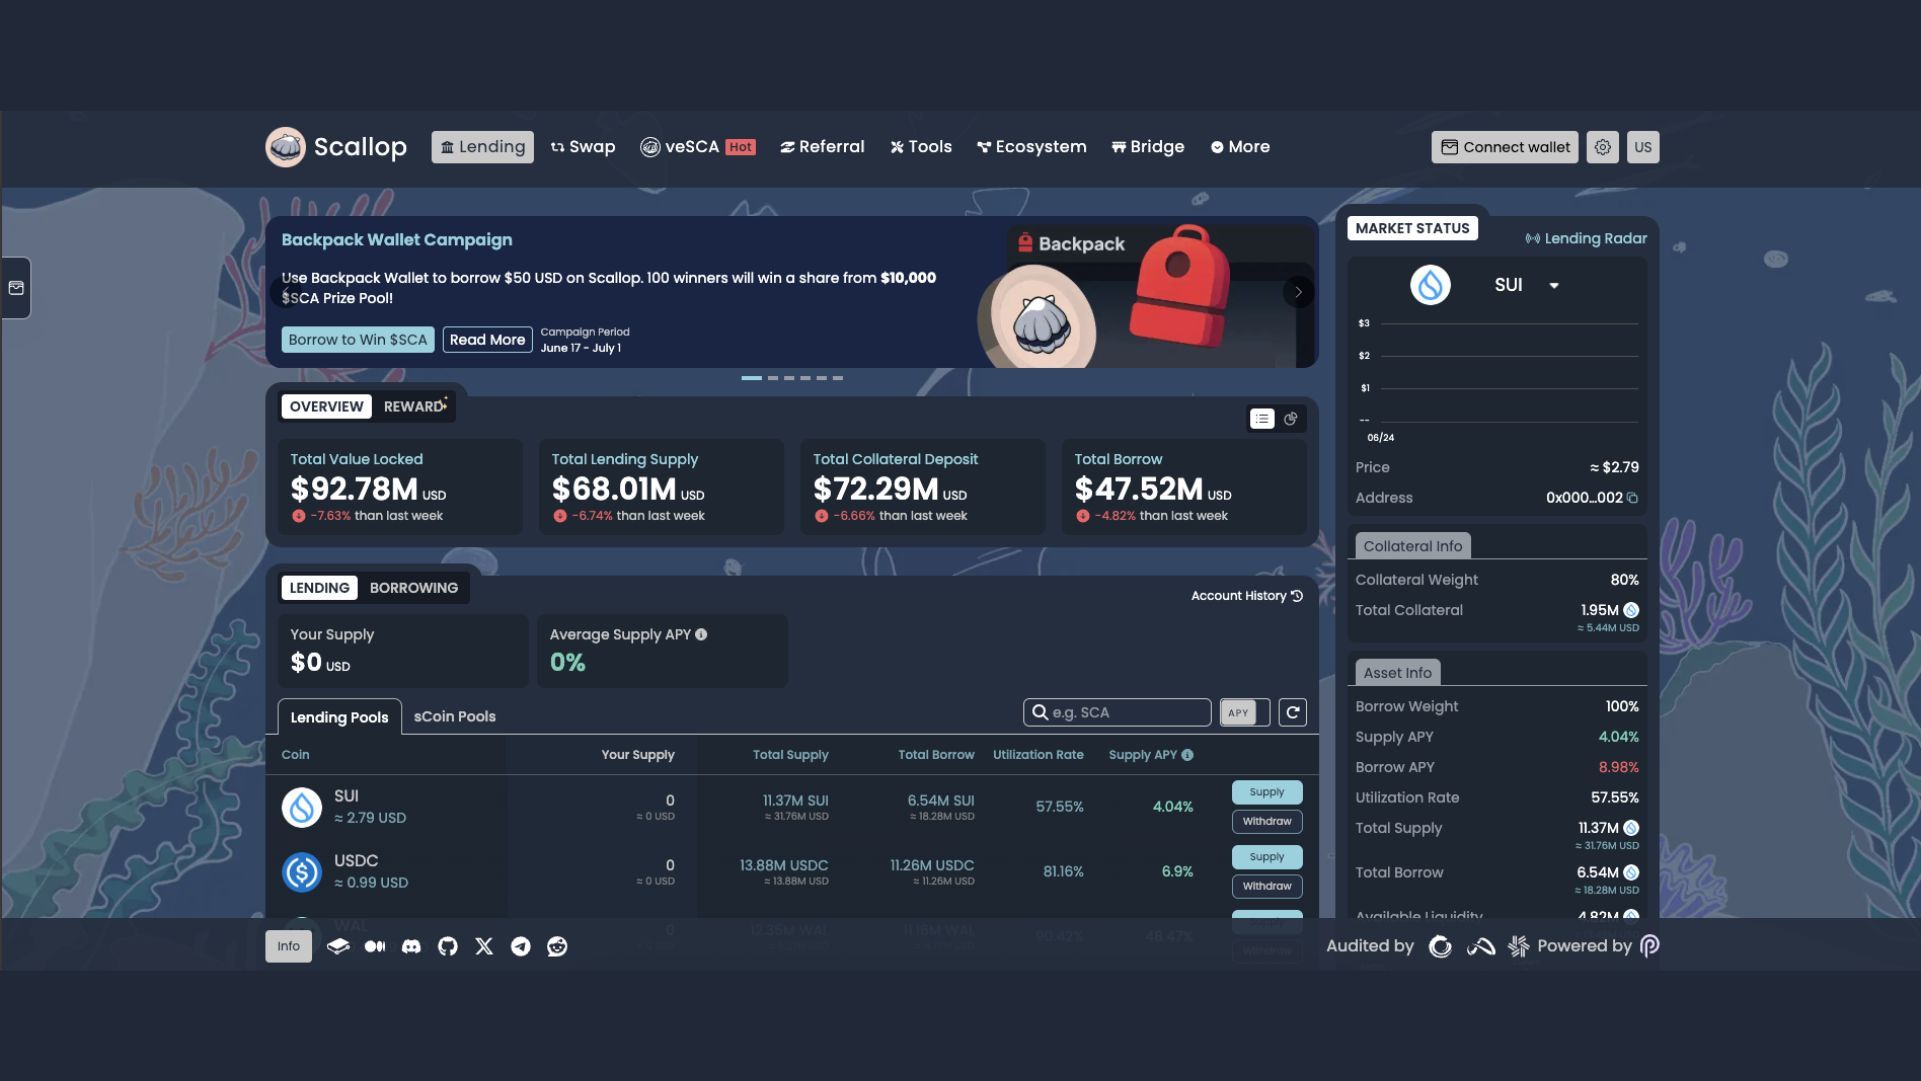
Task: Click the Info button in footer
Action: click(288, 946)
